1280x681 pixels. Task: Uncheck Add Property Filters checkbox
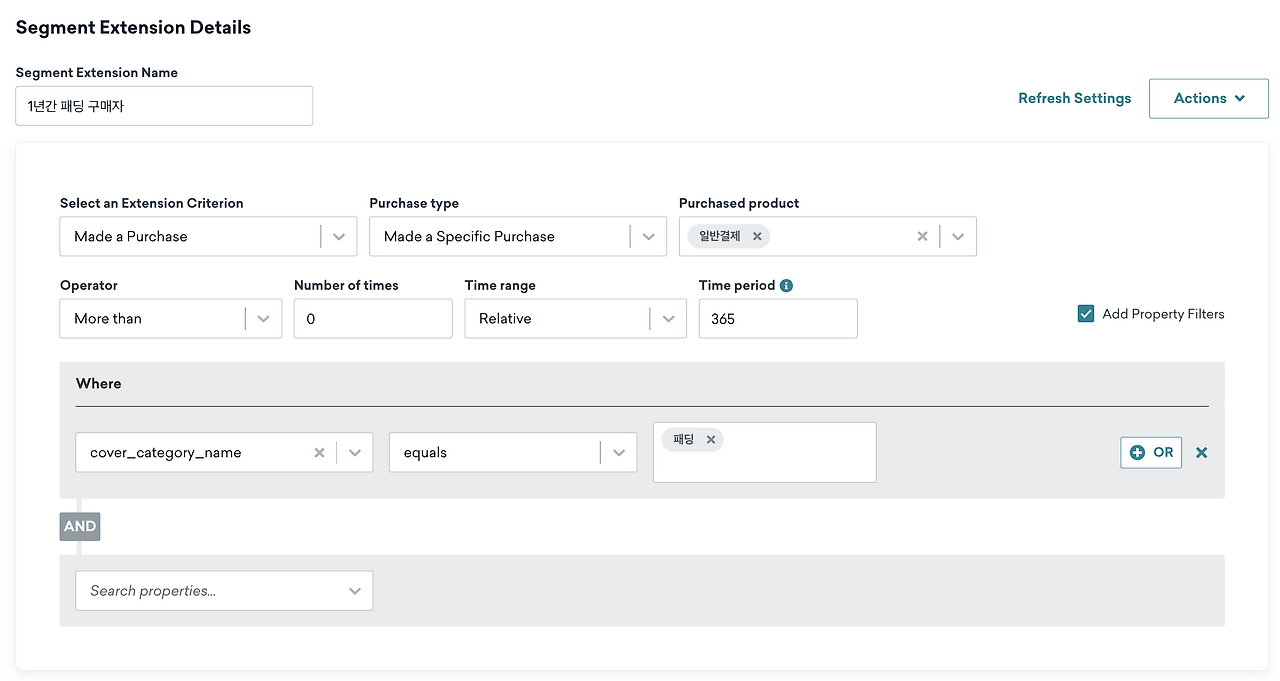(1086, 314)
